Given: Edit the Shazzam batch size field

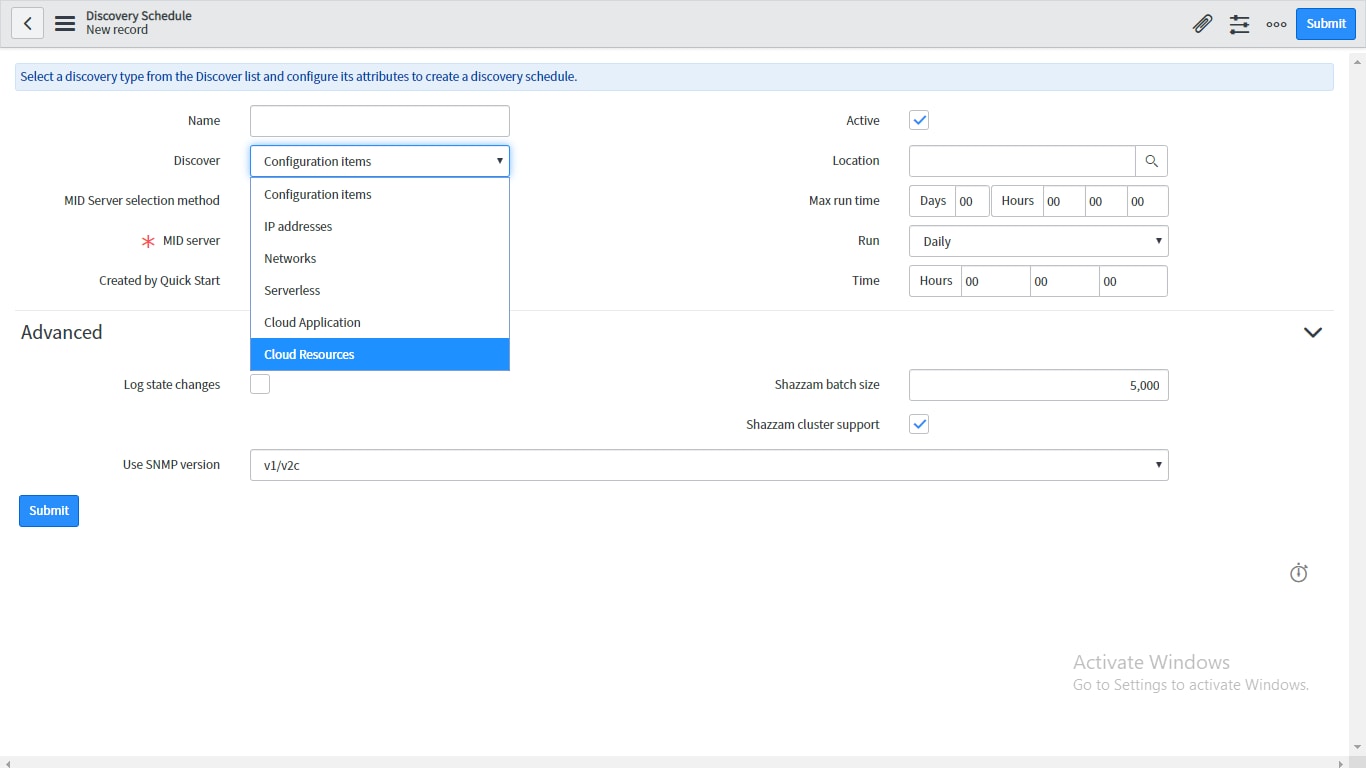Looking at the screenshot, I should 1038,385.
